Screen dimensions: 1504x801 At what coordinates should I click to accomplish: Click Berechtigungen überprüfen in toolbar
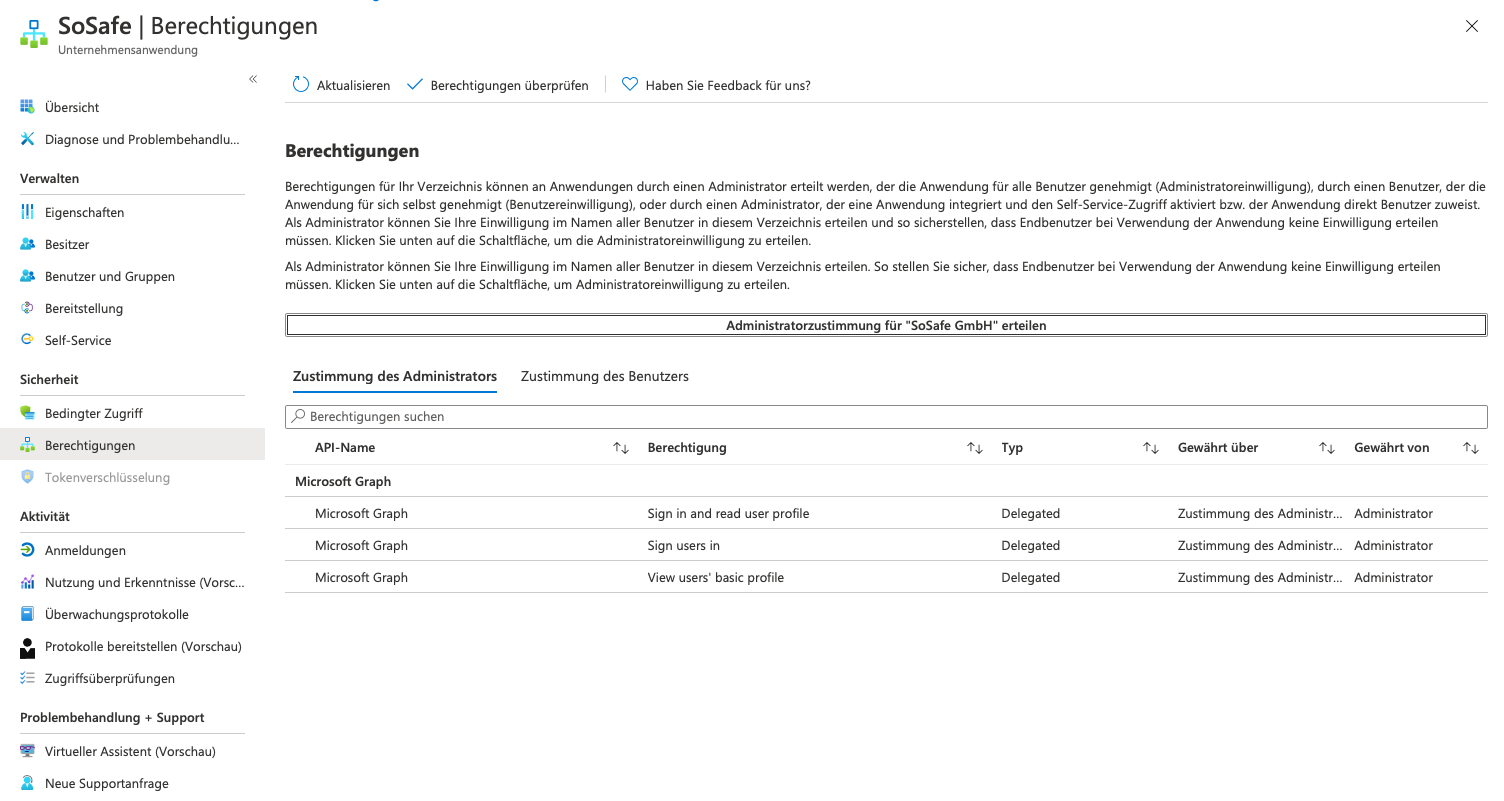click(498, 85)
